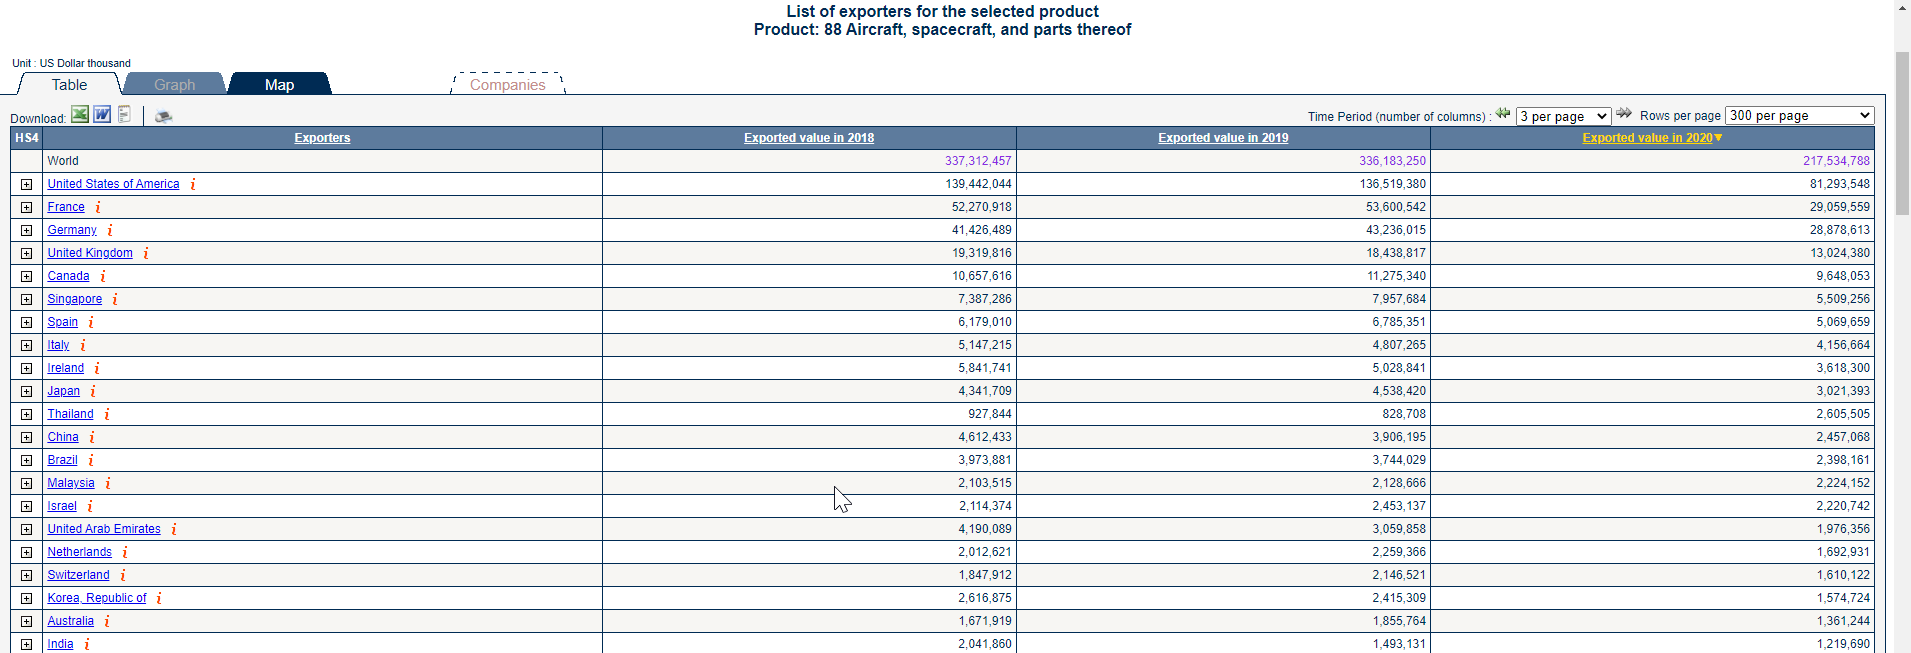Download the table as a Word document
The height and width of the screenshot is (653, 1911).
pos(102,115)
